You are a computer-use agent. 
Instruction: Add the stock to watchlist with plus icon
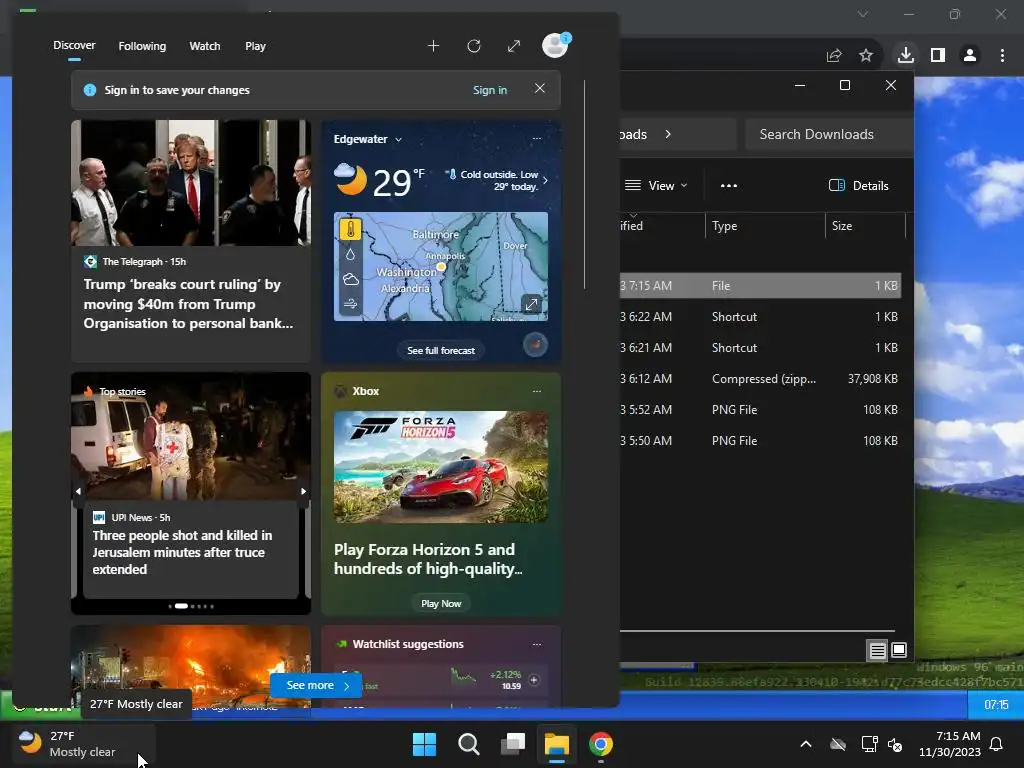point(534,680)
